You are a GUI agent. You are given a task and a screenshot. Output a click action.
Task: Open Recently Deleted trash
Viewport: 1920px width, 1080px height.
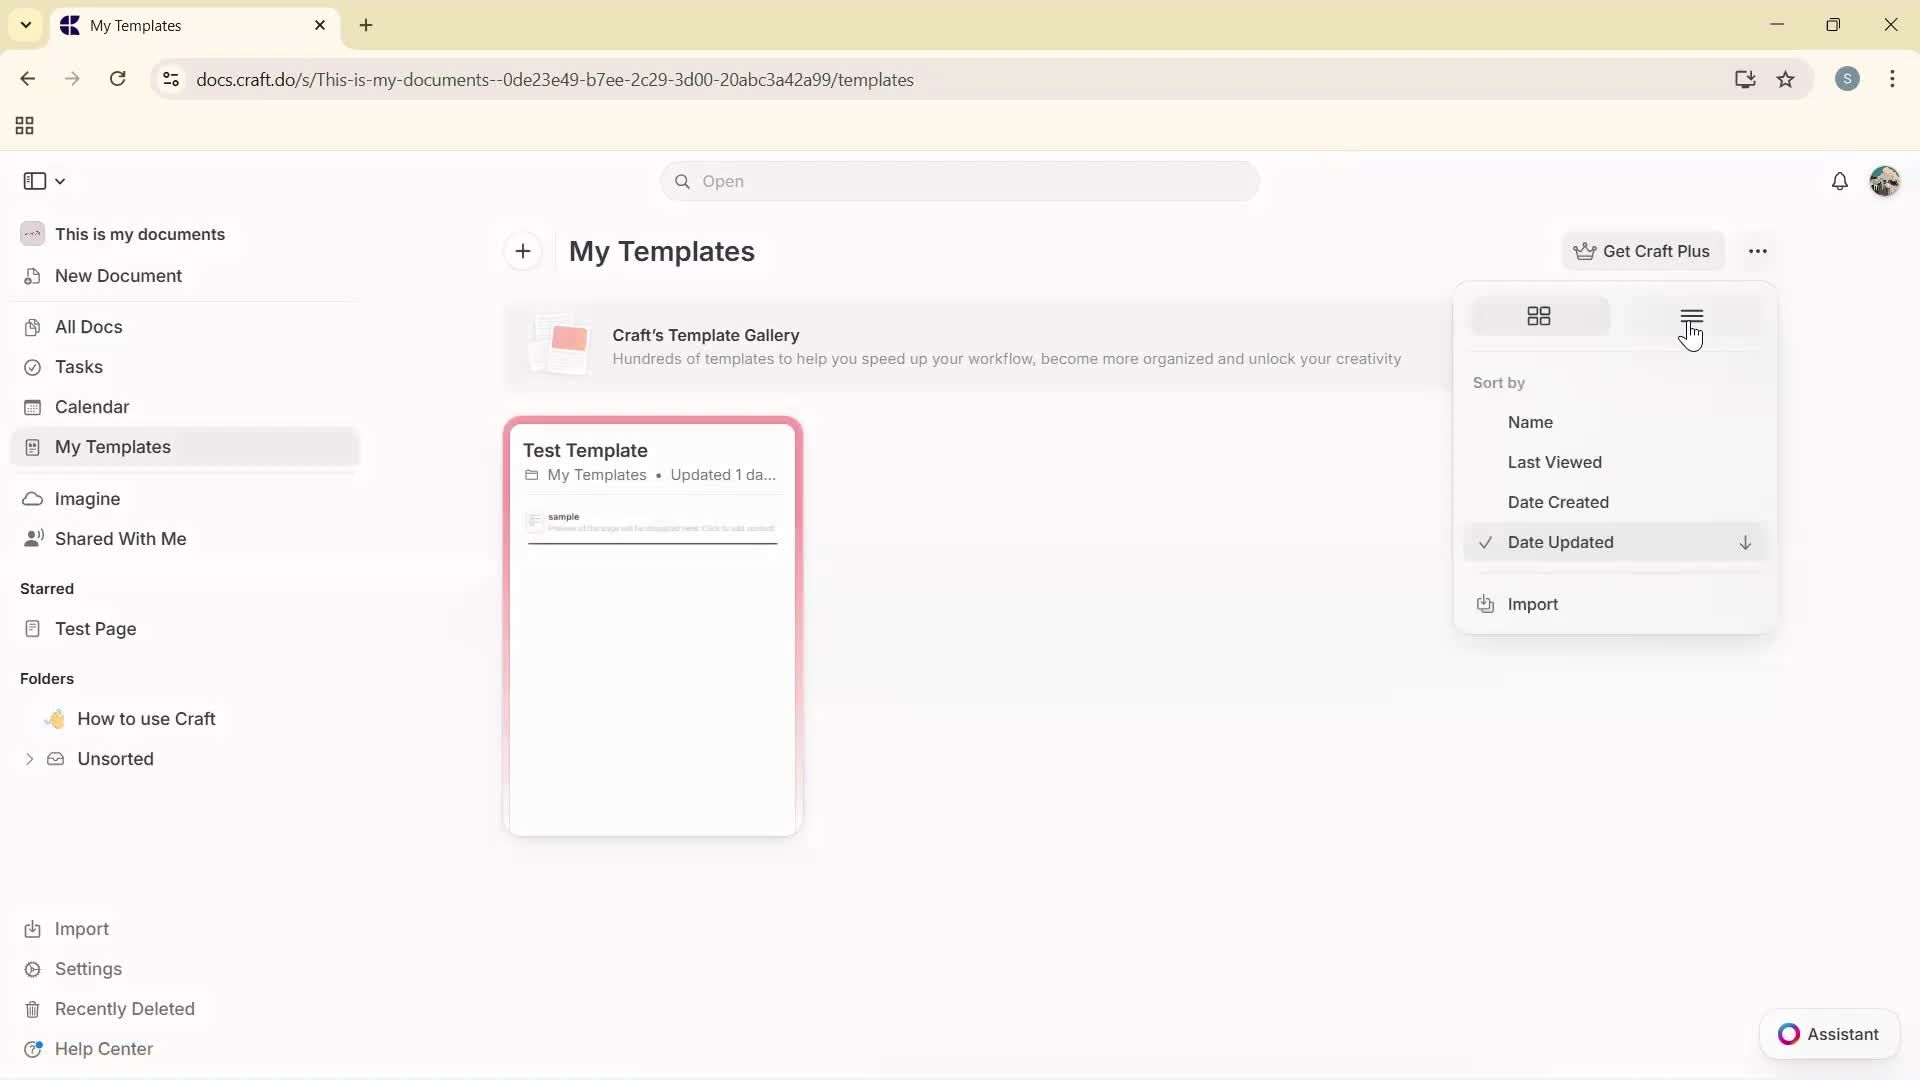tap(124, 1009)
